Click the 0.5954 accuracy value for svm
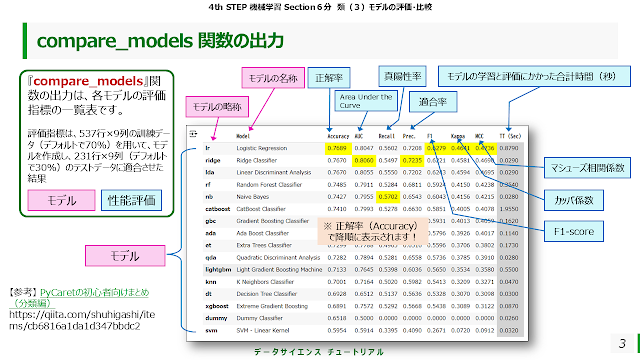Image resolution: width=640 pixels, height=360 pixels. pyautogui.click(x=337, y=330)
